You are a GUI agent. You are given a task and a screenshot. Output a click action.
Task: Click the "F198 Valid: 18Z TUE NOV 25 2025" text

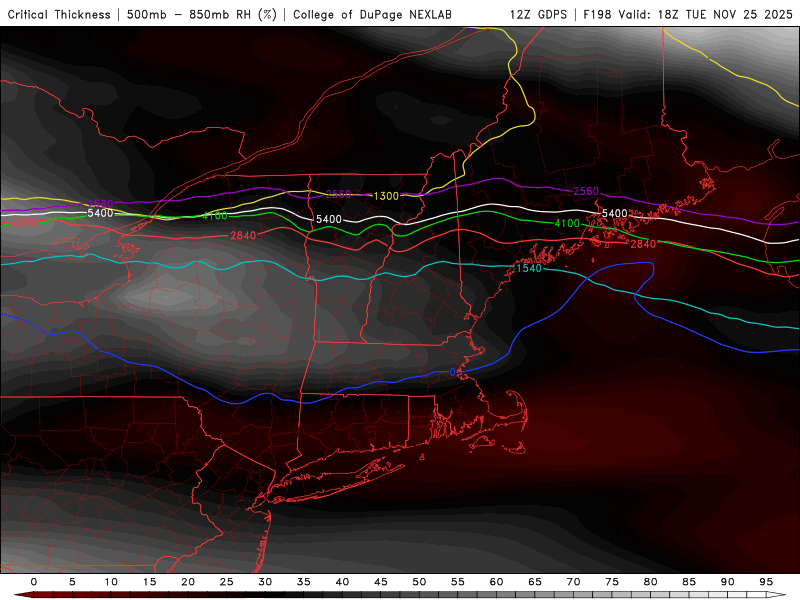click(688, 15)
